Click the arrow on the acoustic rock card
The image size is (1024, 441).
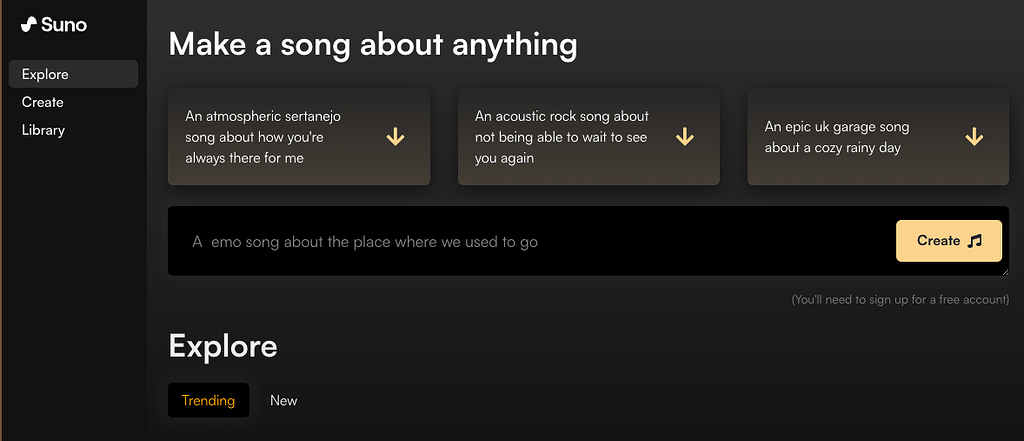685,137
